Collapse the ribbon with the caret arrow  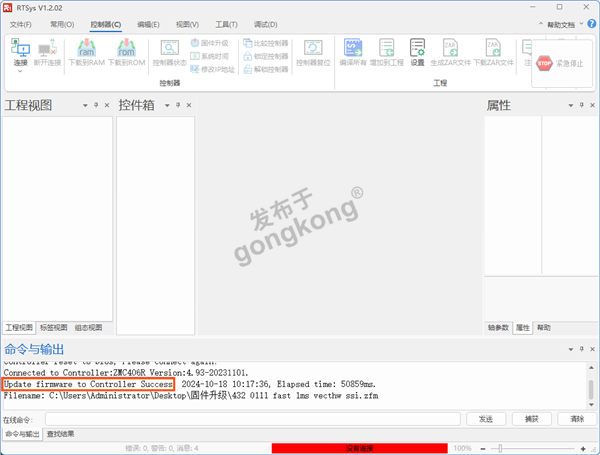541,24
